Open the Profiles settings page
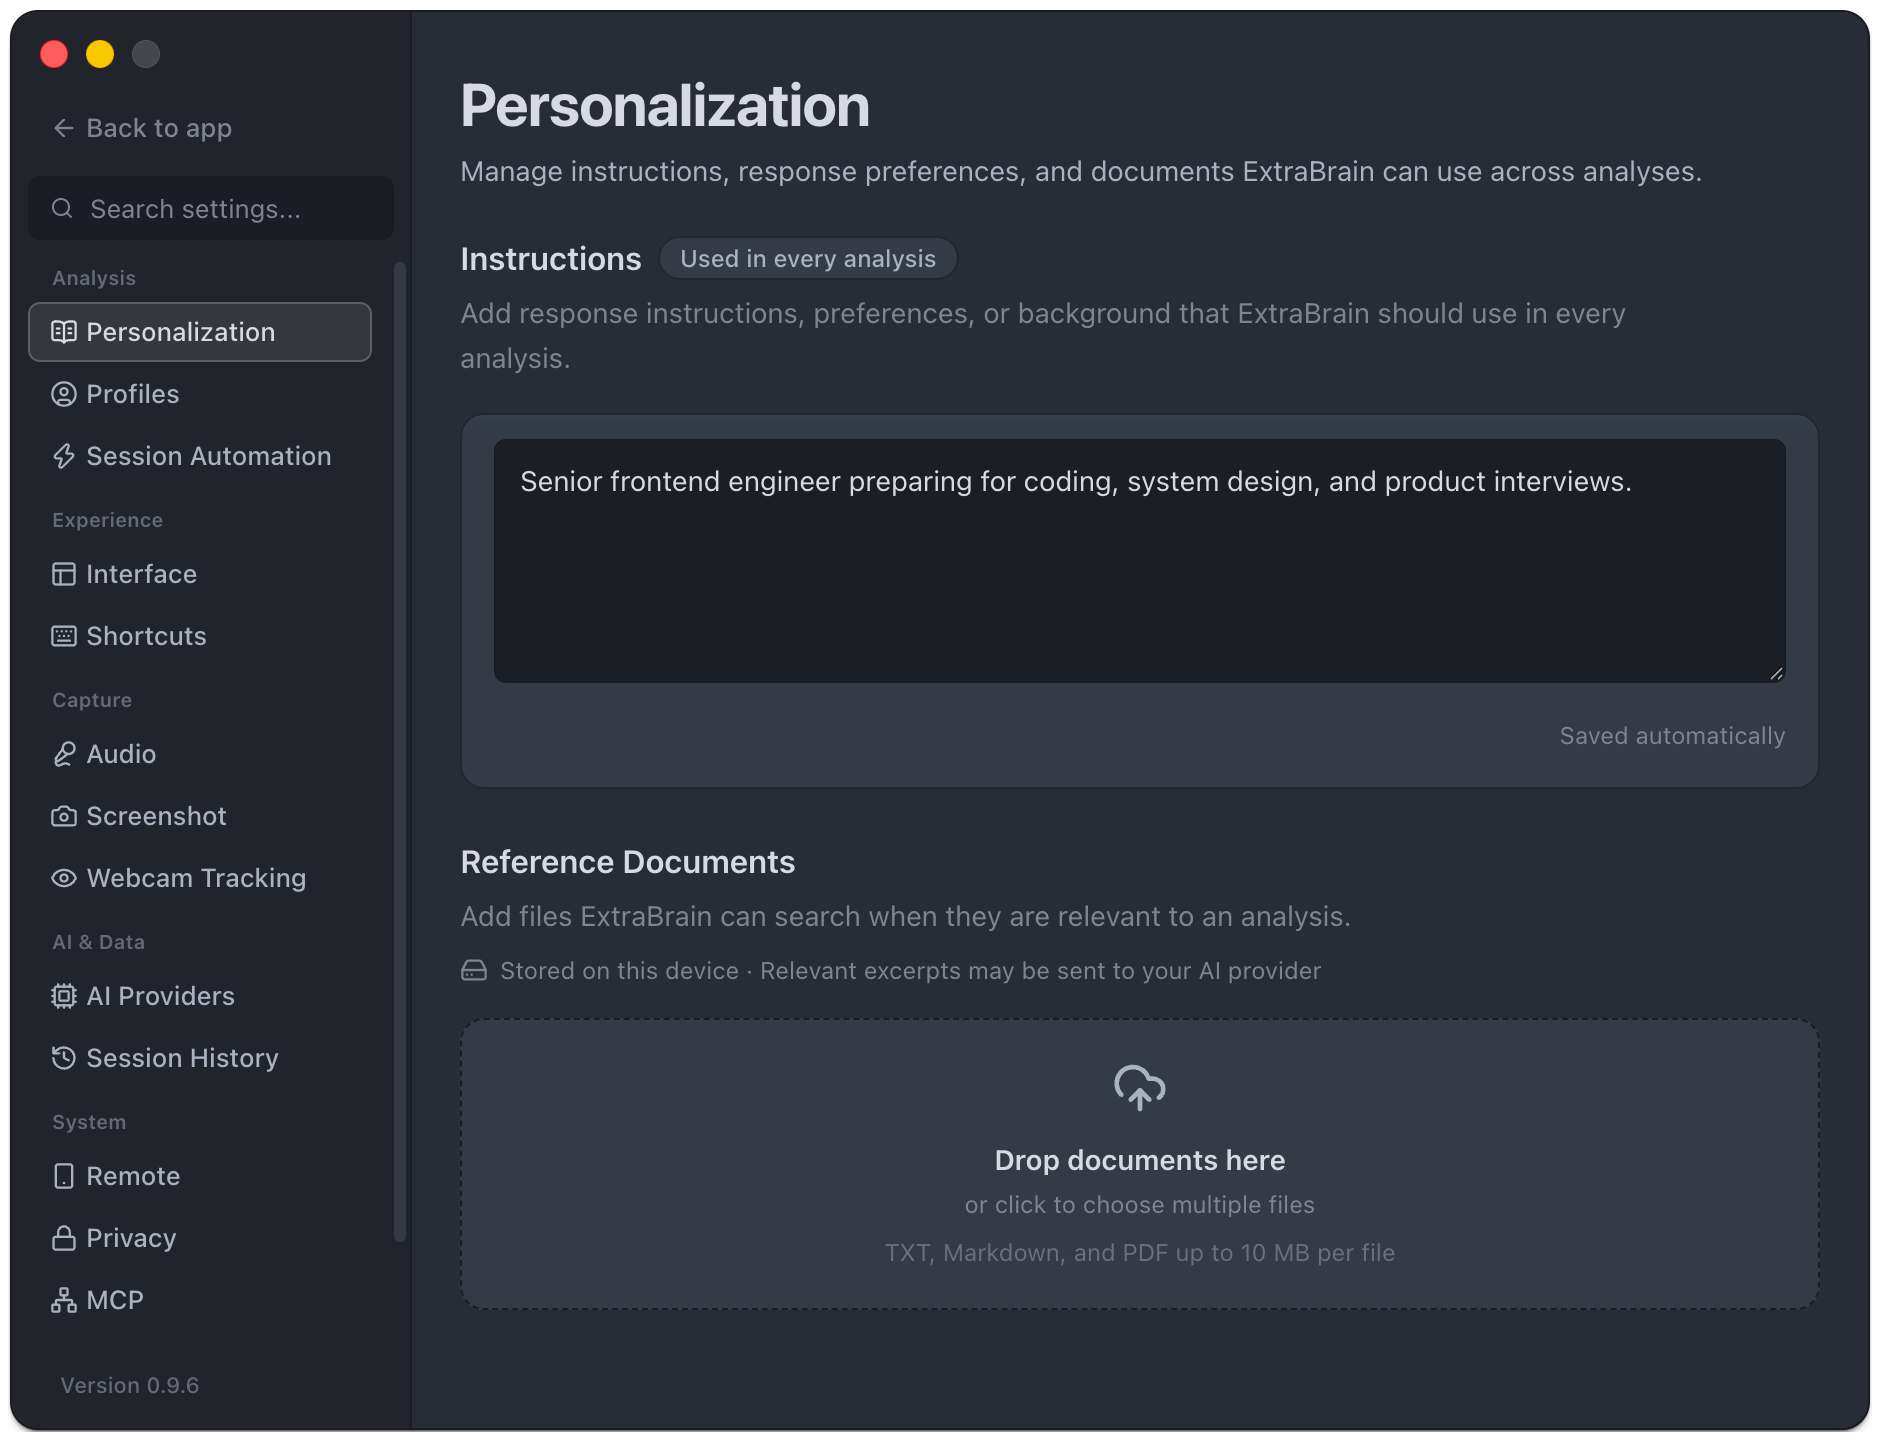The width and height of the screenshot is (1880, 1440). coord(200,394)
